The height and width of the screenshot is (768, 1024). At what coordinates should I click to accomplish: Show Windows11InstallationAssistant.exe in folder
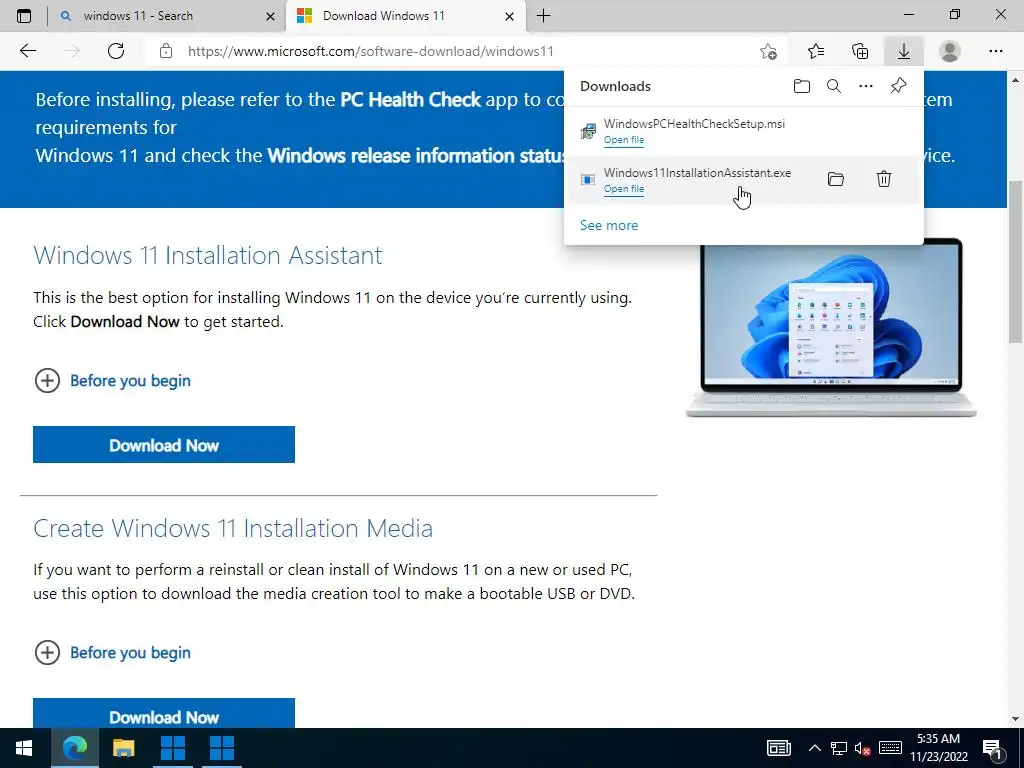pos(835,179)
